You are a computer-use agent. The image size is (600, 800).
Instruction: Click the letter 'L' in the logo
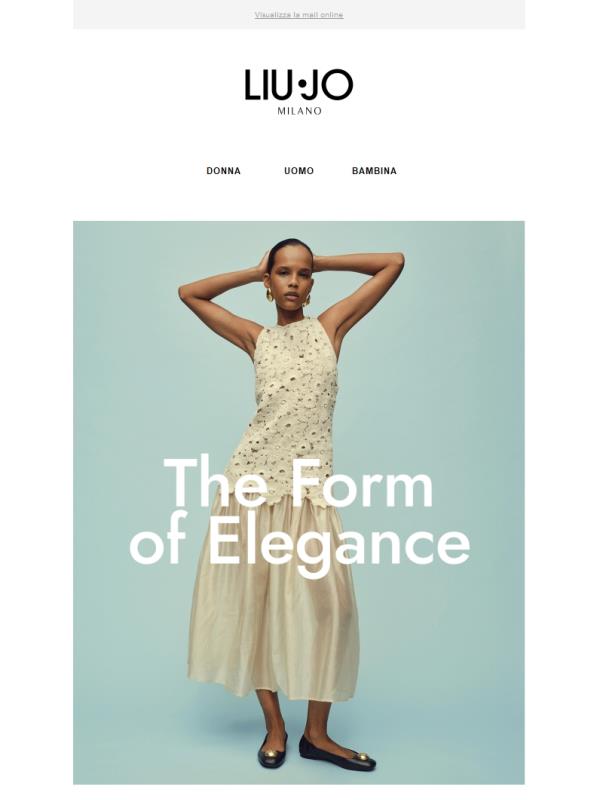coord(252,85)
